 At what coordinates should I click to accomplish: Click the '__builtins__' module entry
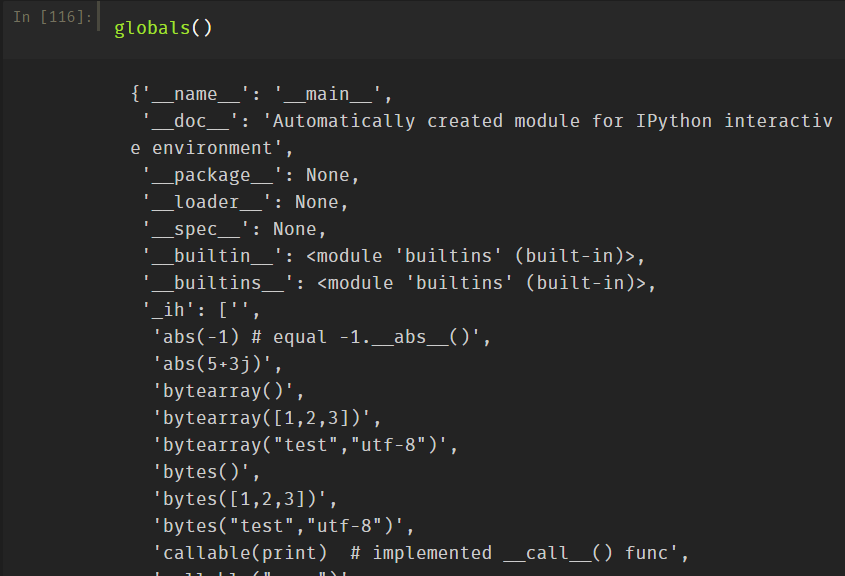pyautogui.click(x=399, y=283)
